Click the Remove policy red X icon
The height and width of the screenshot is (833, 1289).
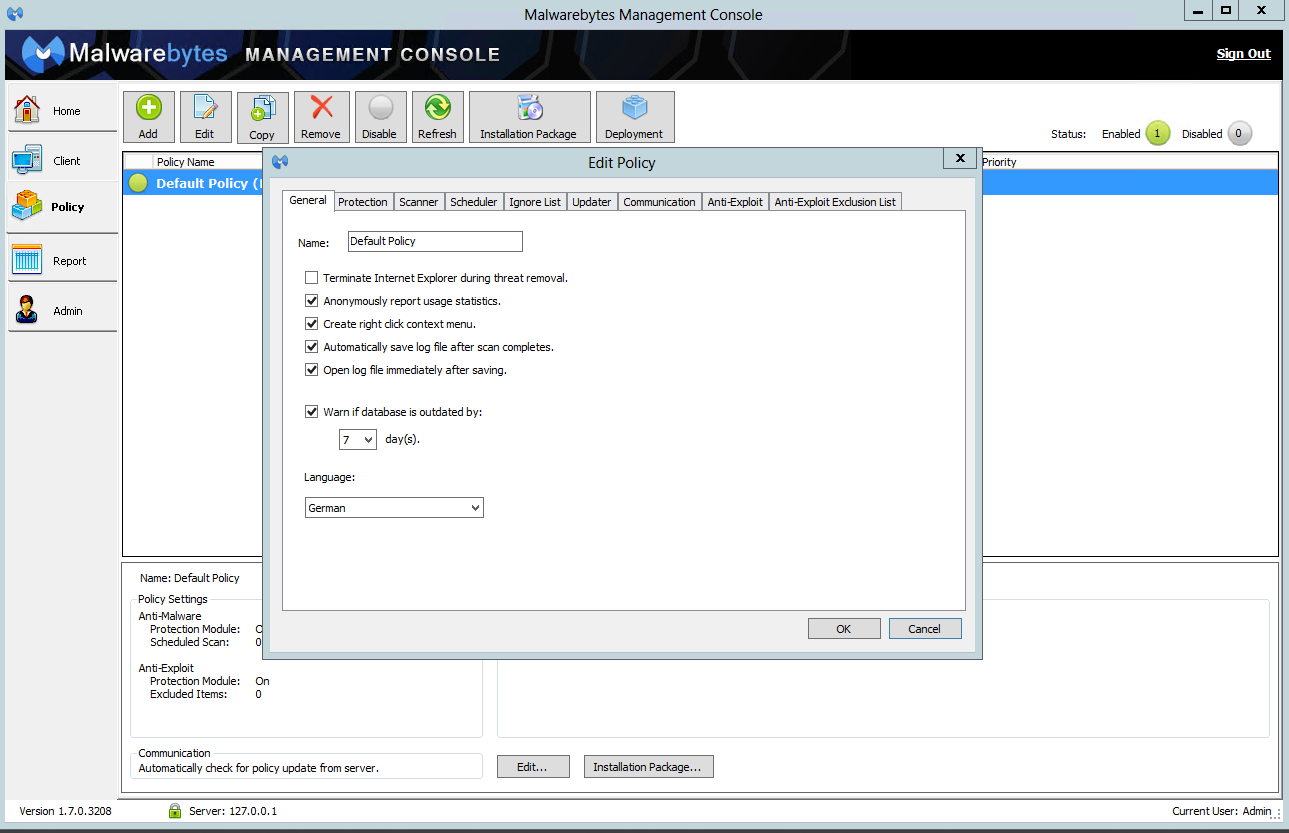pos(321,108)
